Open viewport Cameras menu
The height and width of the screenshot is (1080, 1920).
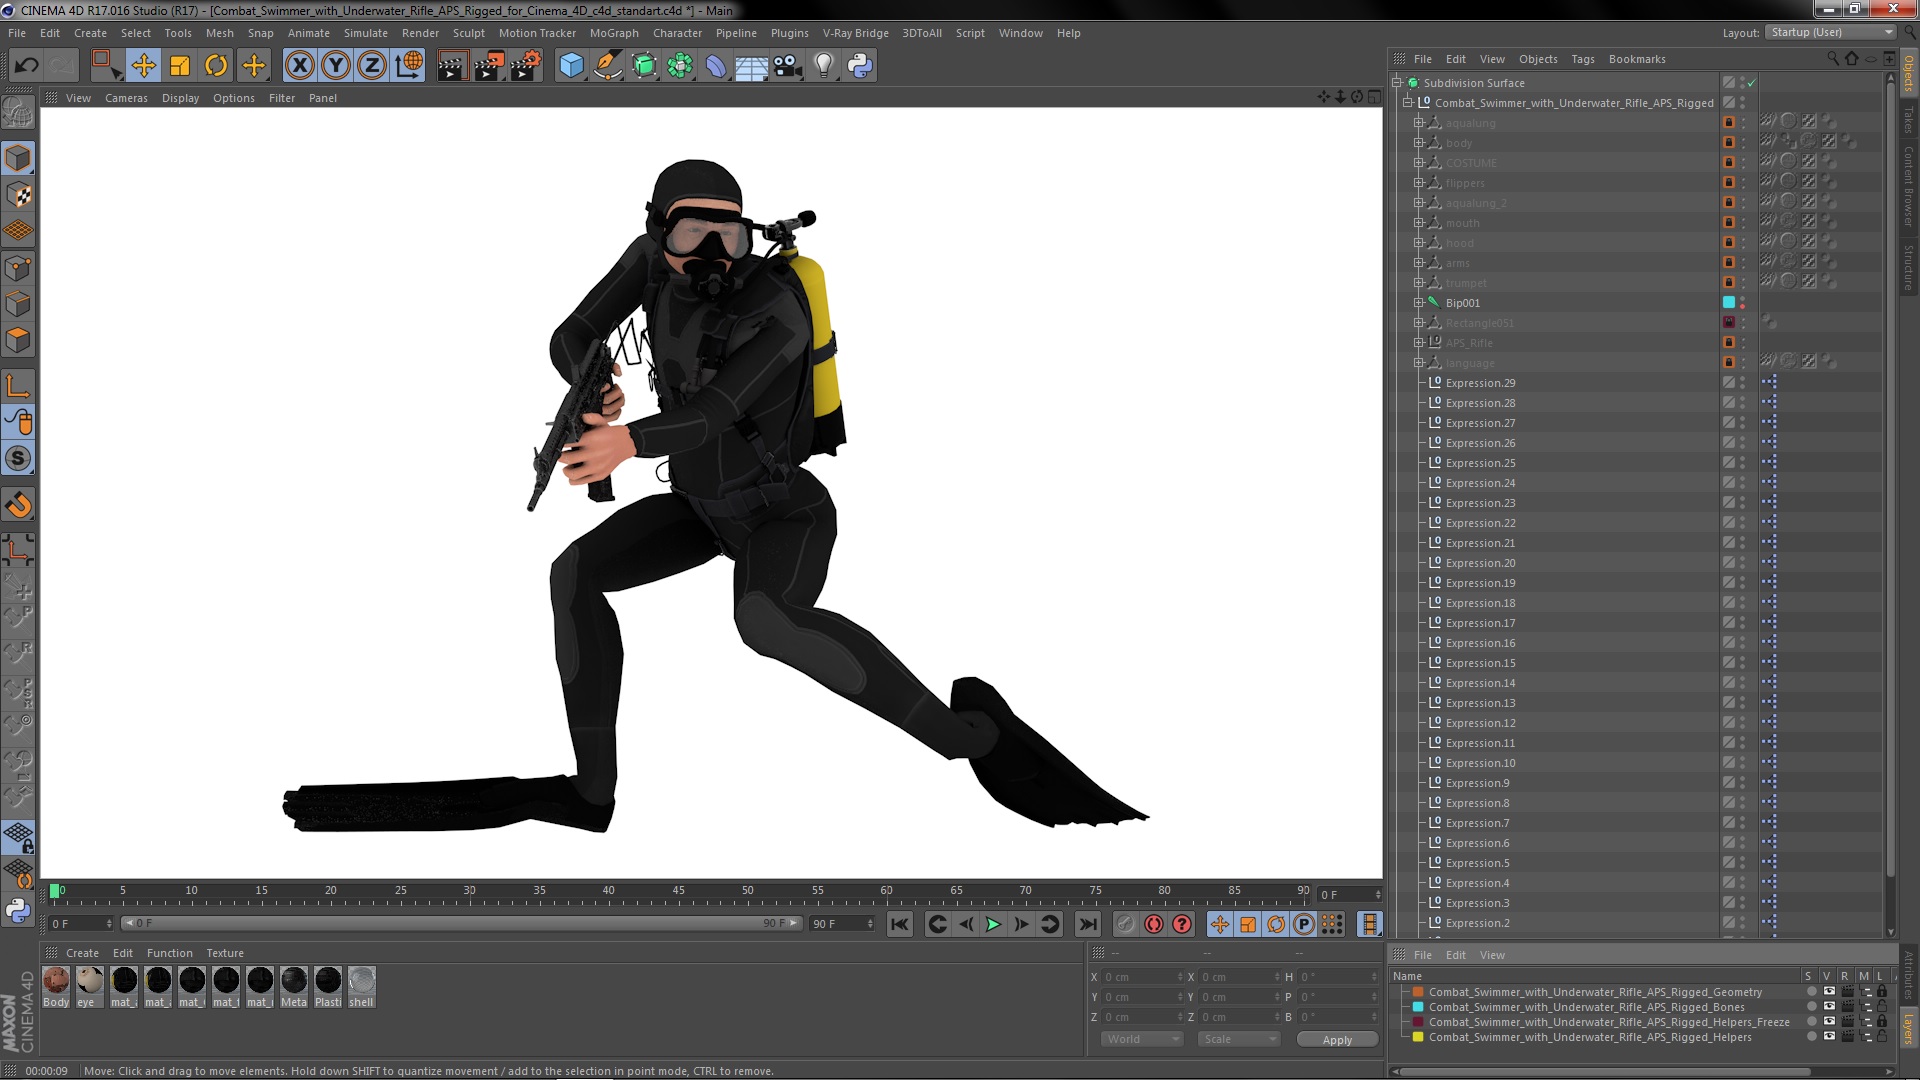coord(126,98)
